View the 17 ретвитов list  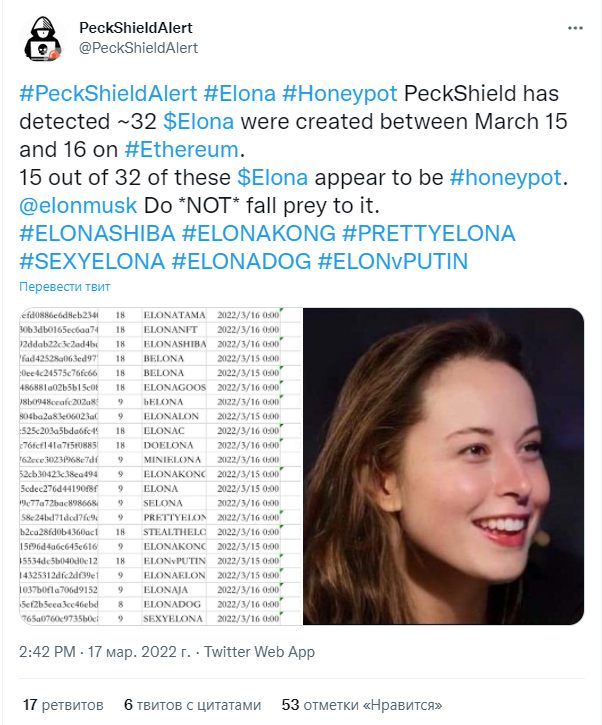pos(63,705)
